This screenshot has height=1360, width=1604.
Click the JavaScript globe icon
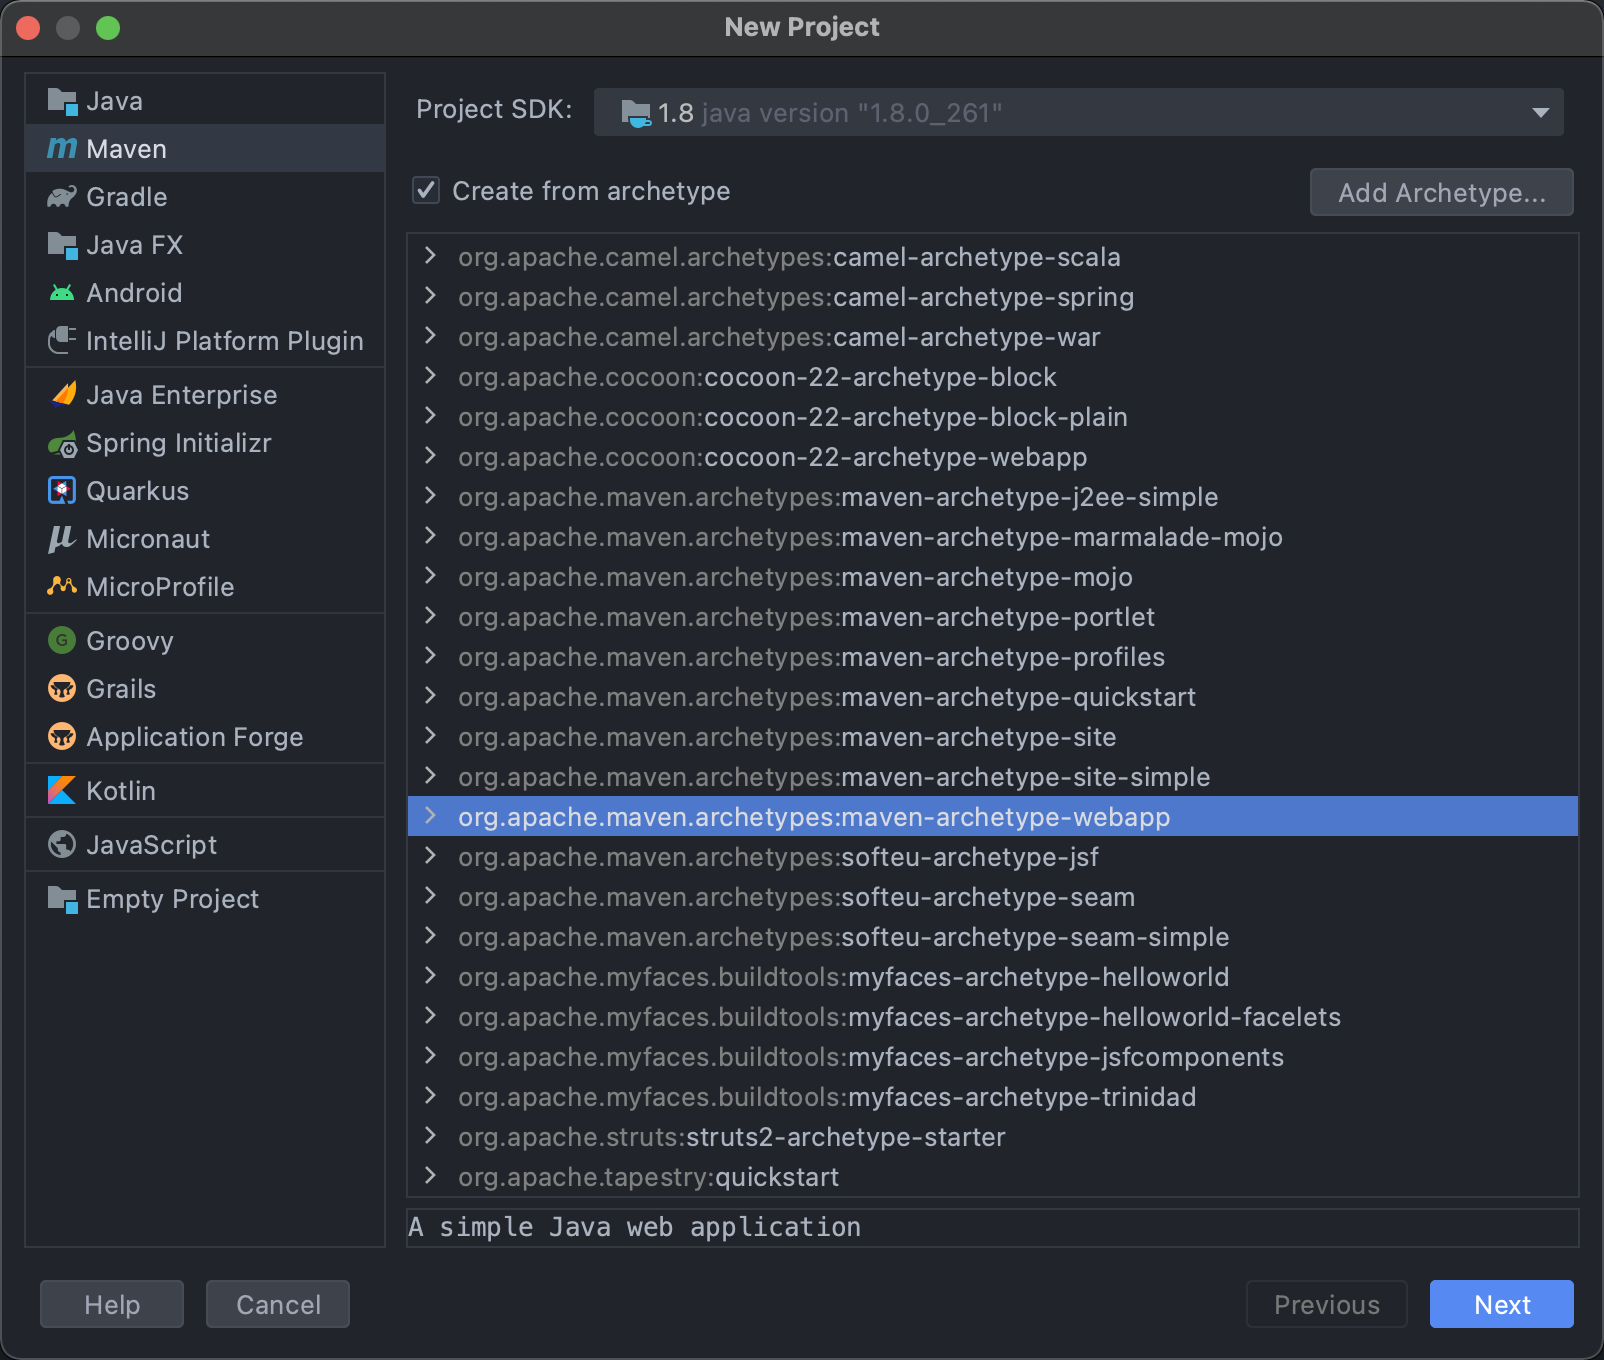pyautogui.click(x=62, y=844)
